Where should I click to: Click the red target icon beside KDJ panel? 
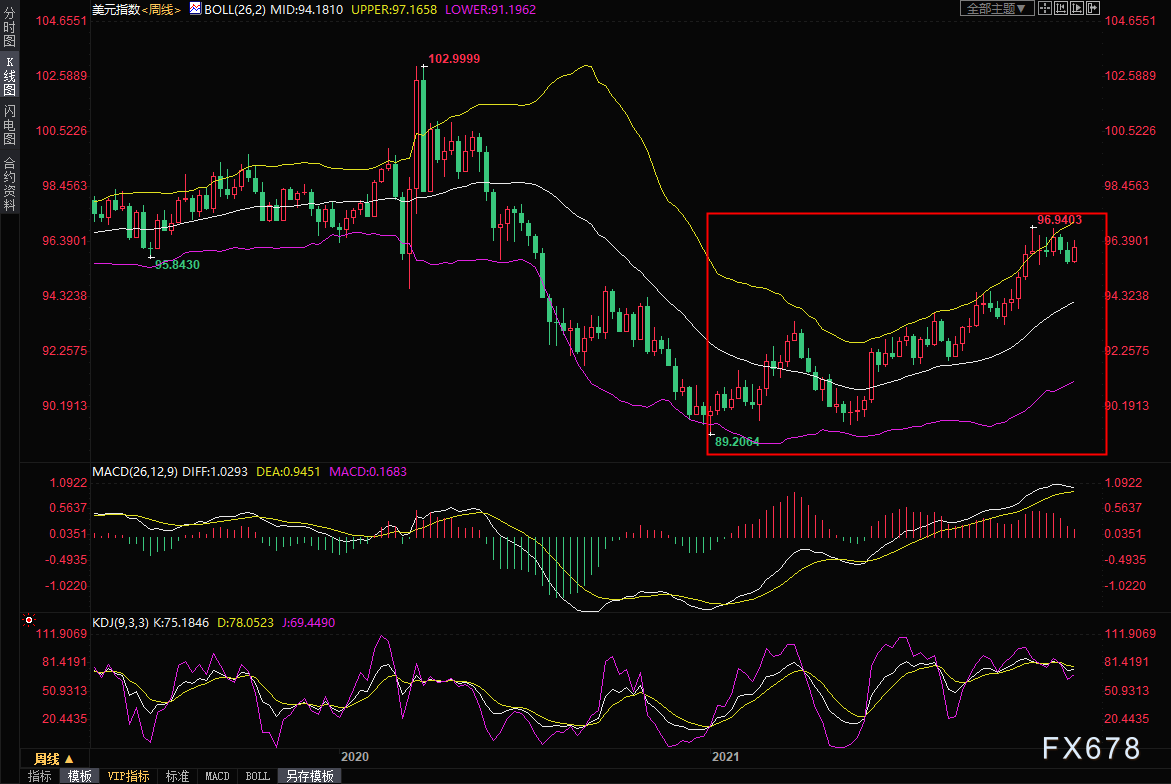tap(28, 620)
